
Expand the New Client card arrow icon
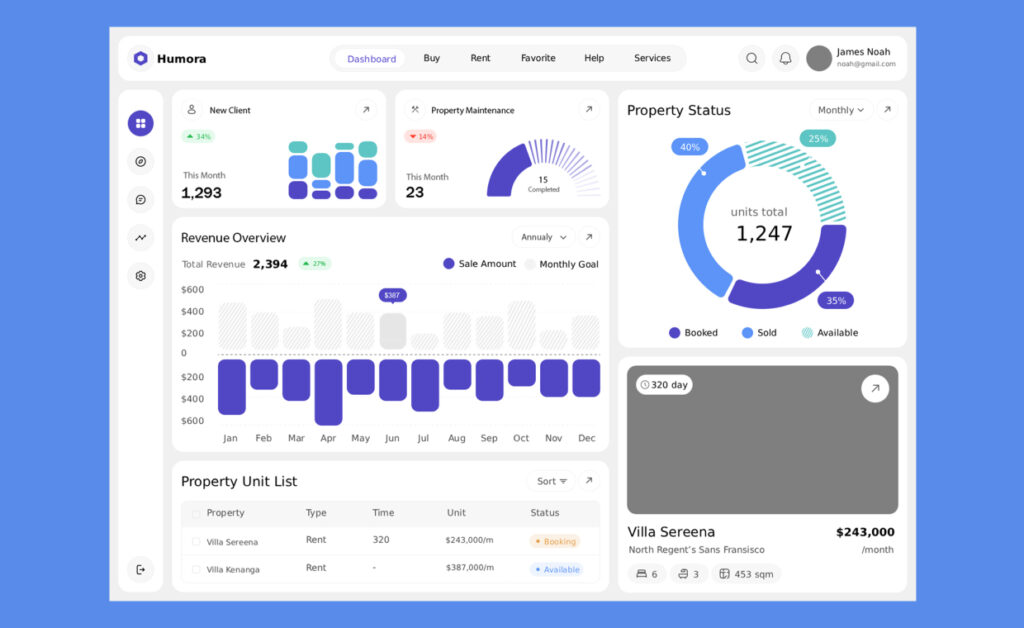click(366, 110)
